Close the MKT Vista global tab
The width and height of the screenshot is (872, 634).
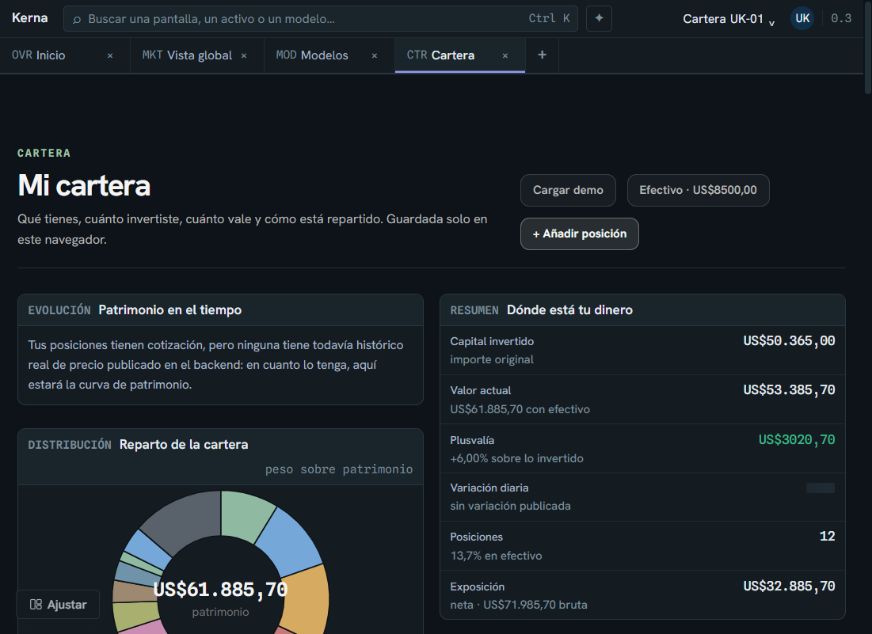coord(244,56)
